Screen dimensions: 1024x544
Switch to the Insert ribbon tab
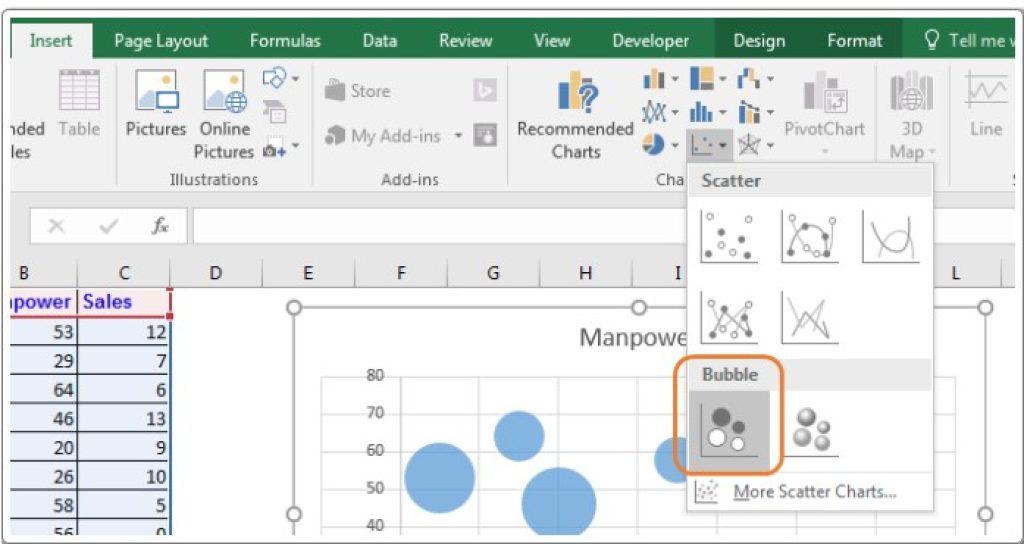pos(51,41)
